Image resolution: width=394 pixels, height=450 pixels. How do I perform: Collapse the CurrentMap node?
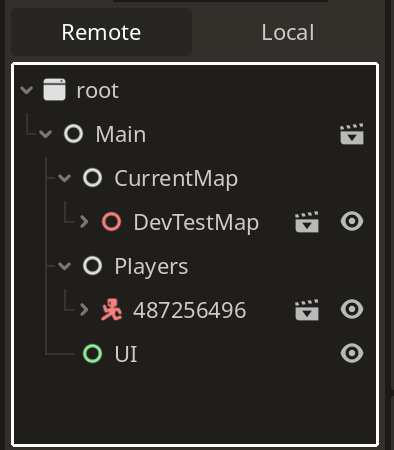click(x=64, y=178)
